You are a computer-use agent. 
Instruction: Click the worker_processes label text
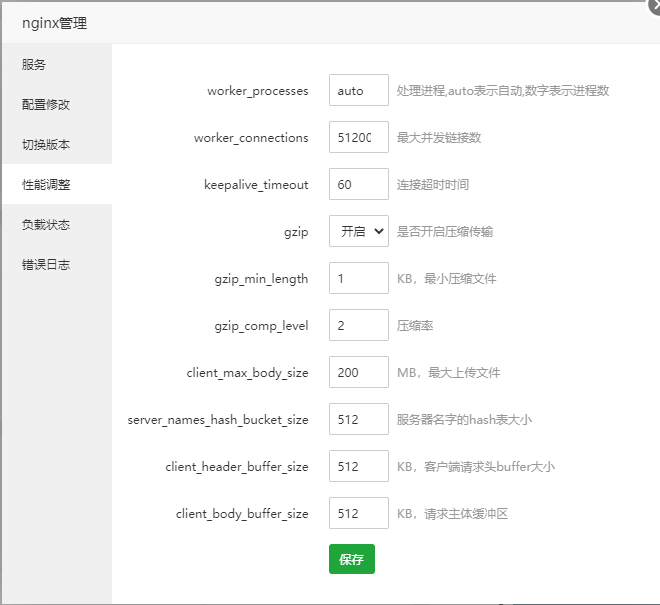coord(258,91)
